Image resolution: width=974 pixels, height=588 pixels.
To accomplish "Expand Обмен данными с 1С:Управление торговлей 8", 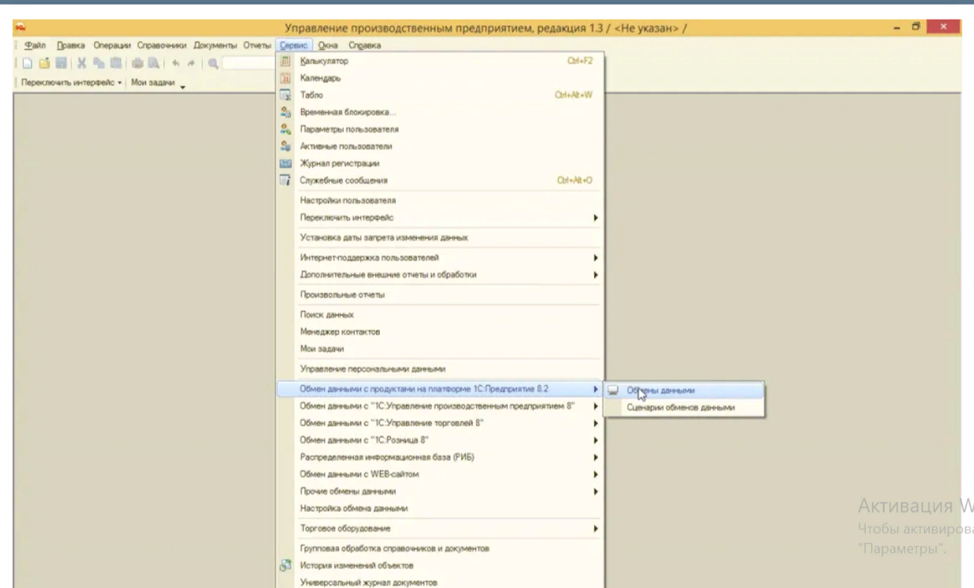I will pyautogui.click(x=595, y=423).
